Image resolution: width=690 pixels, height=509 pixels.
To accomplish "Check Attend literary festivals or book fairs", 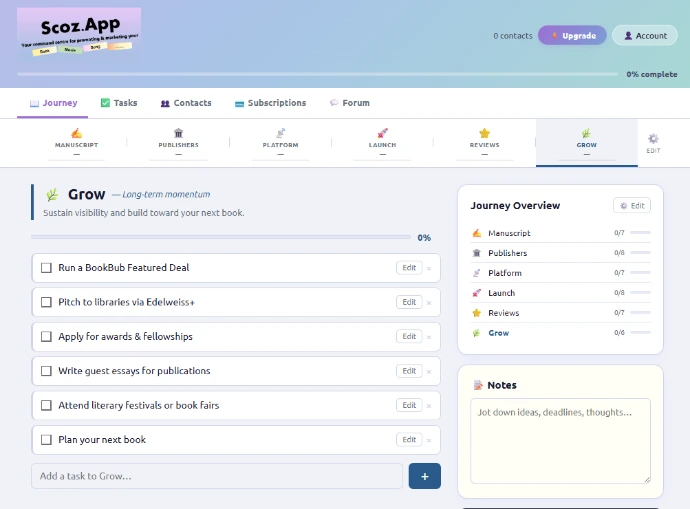I will [46, 405].
